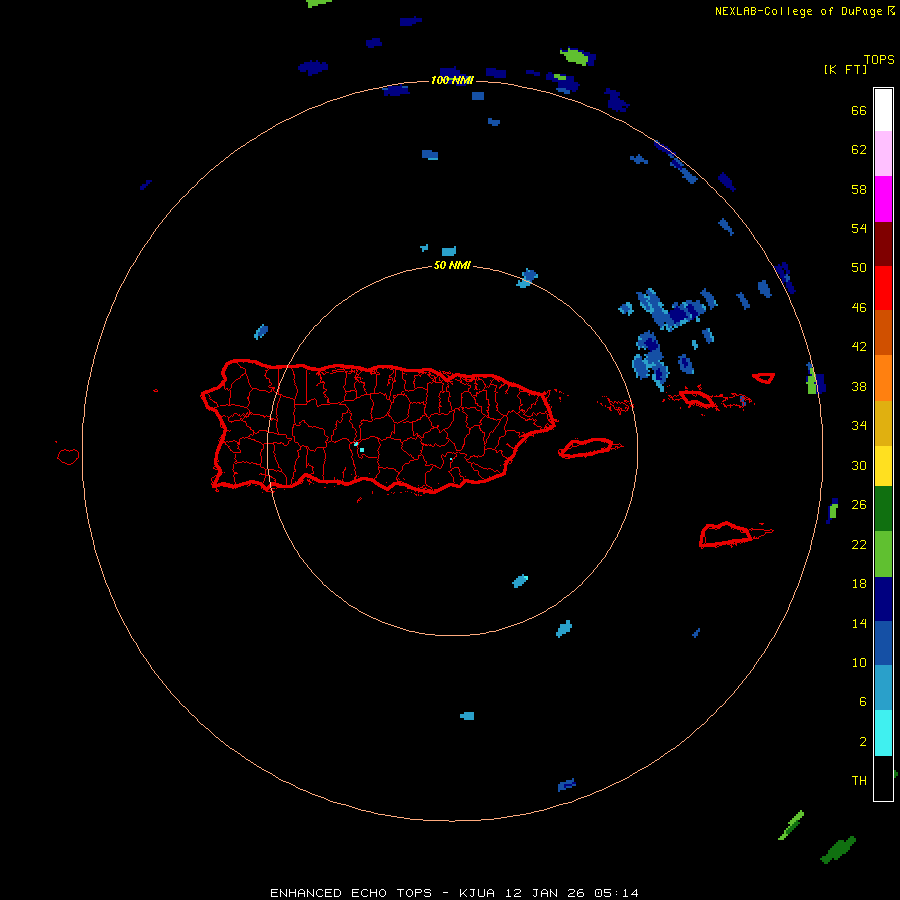Click the light pink legend swatch
This screenshot has height=900, width=900.
click(x=883, y=154)
